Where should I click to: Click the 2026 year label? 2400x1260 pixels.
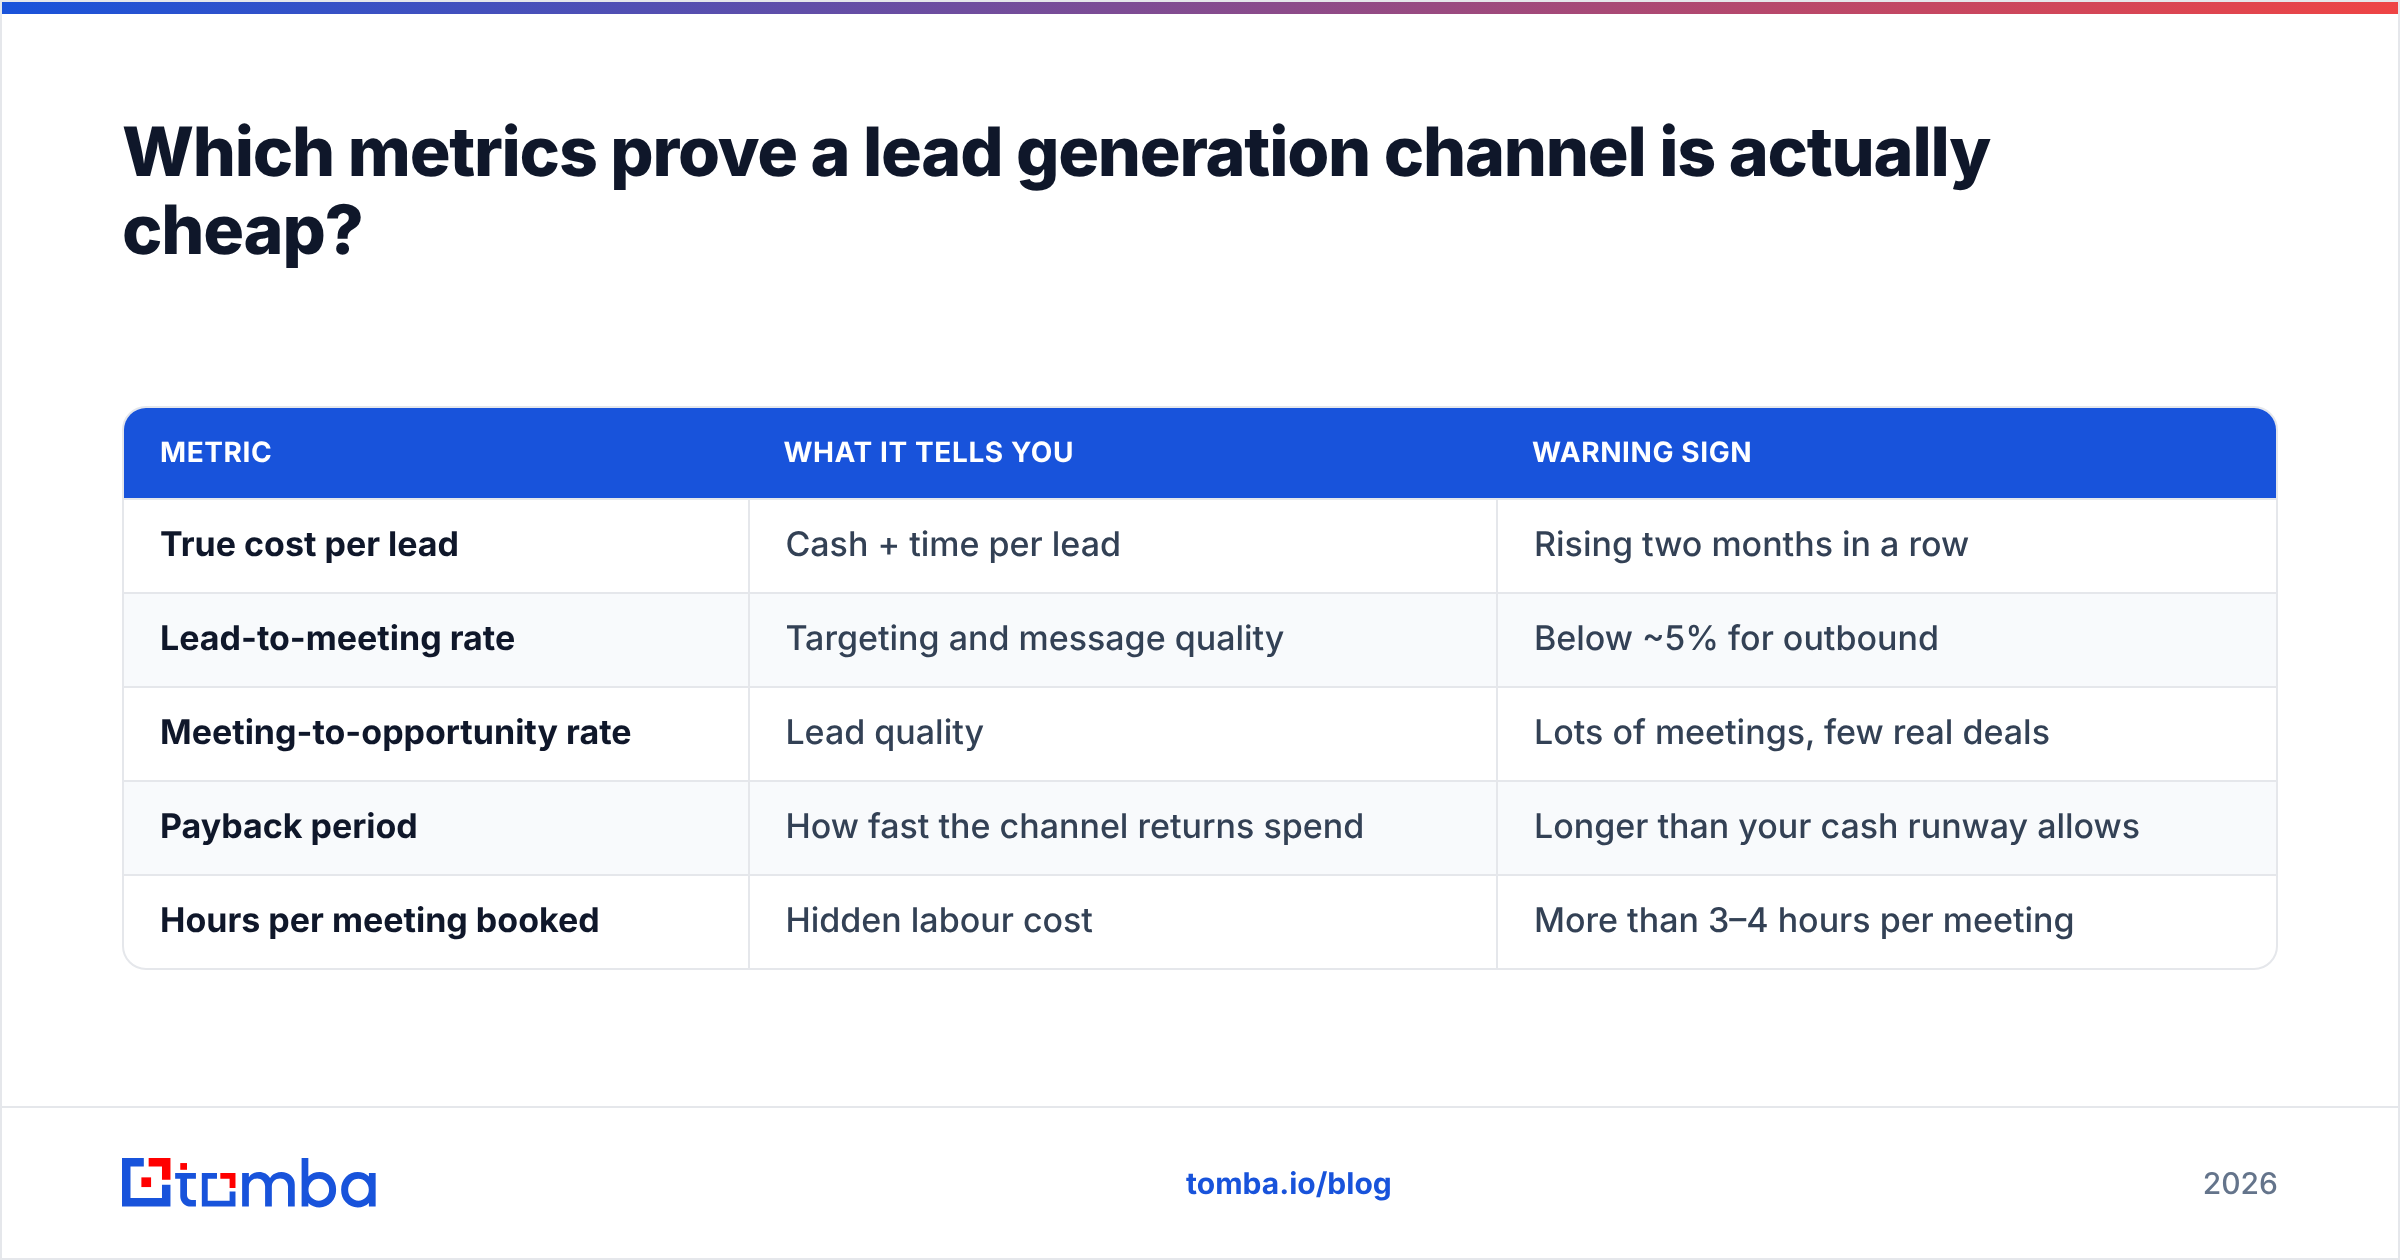click(x=2240, y=1184)
